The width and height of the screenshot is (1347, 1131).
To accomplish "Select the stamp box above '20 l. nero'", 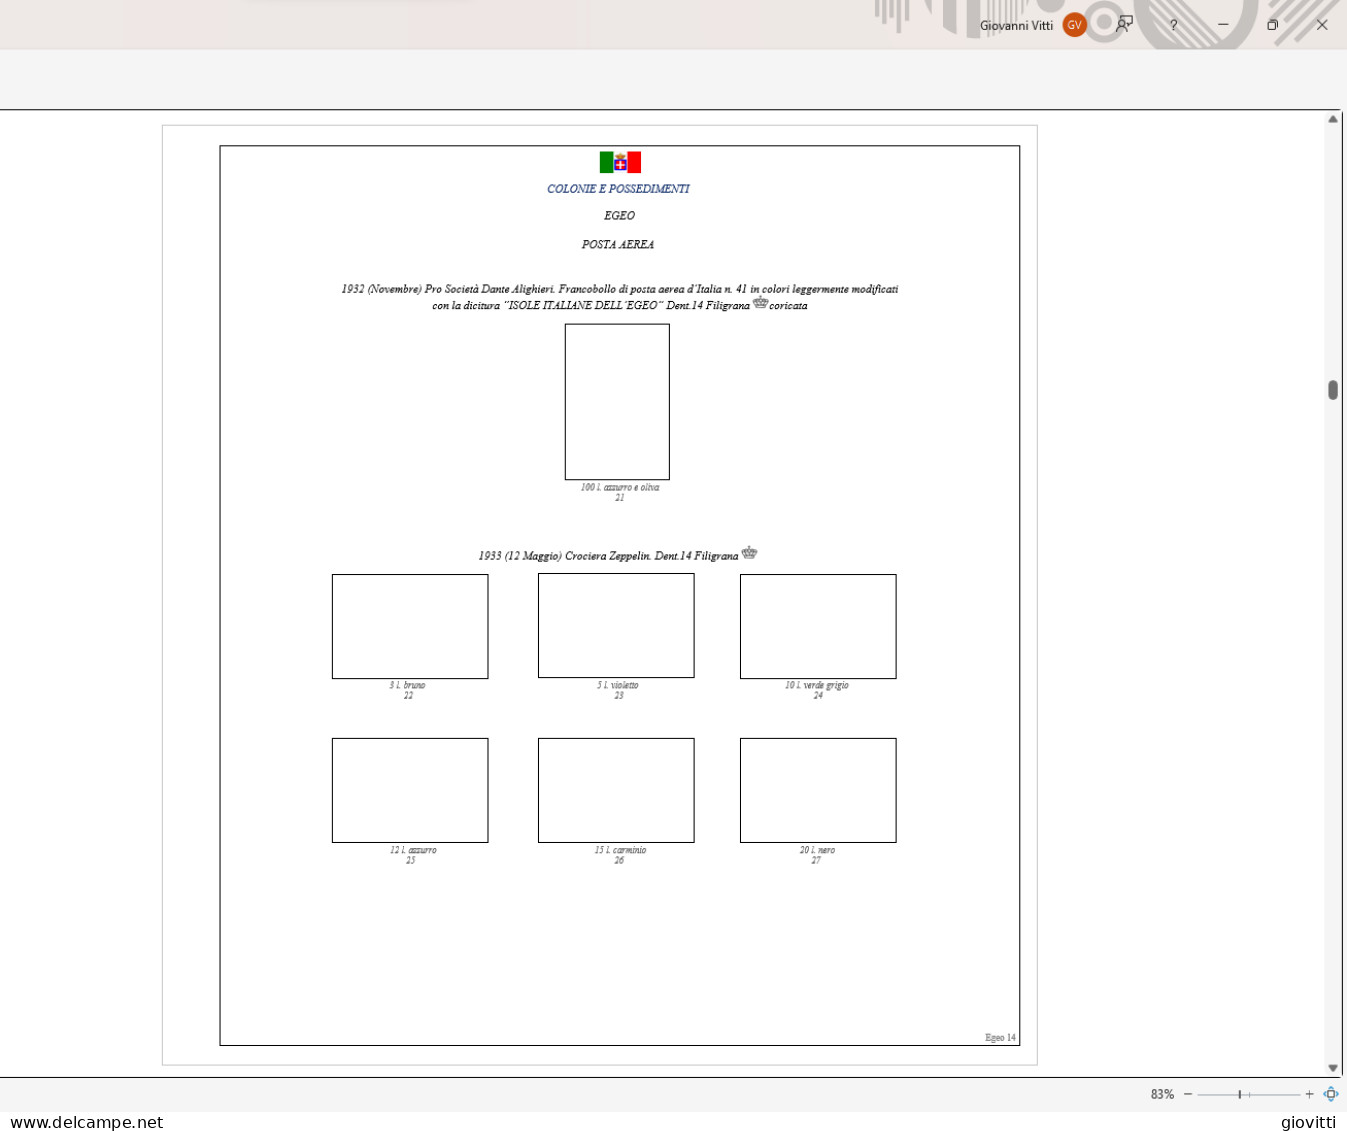I will (818, 790).
